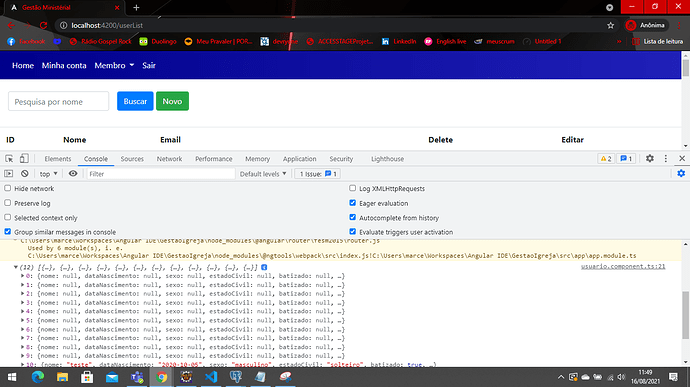Create live expression eye icon

point(73,174)
